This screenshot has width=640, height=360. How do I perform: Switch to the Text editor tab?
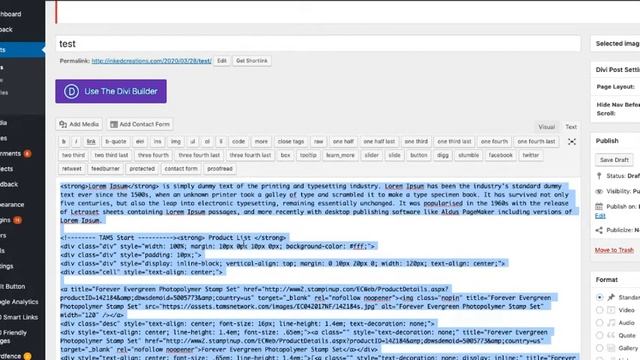pos(571,127)
